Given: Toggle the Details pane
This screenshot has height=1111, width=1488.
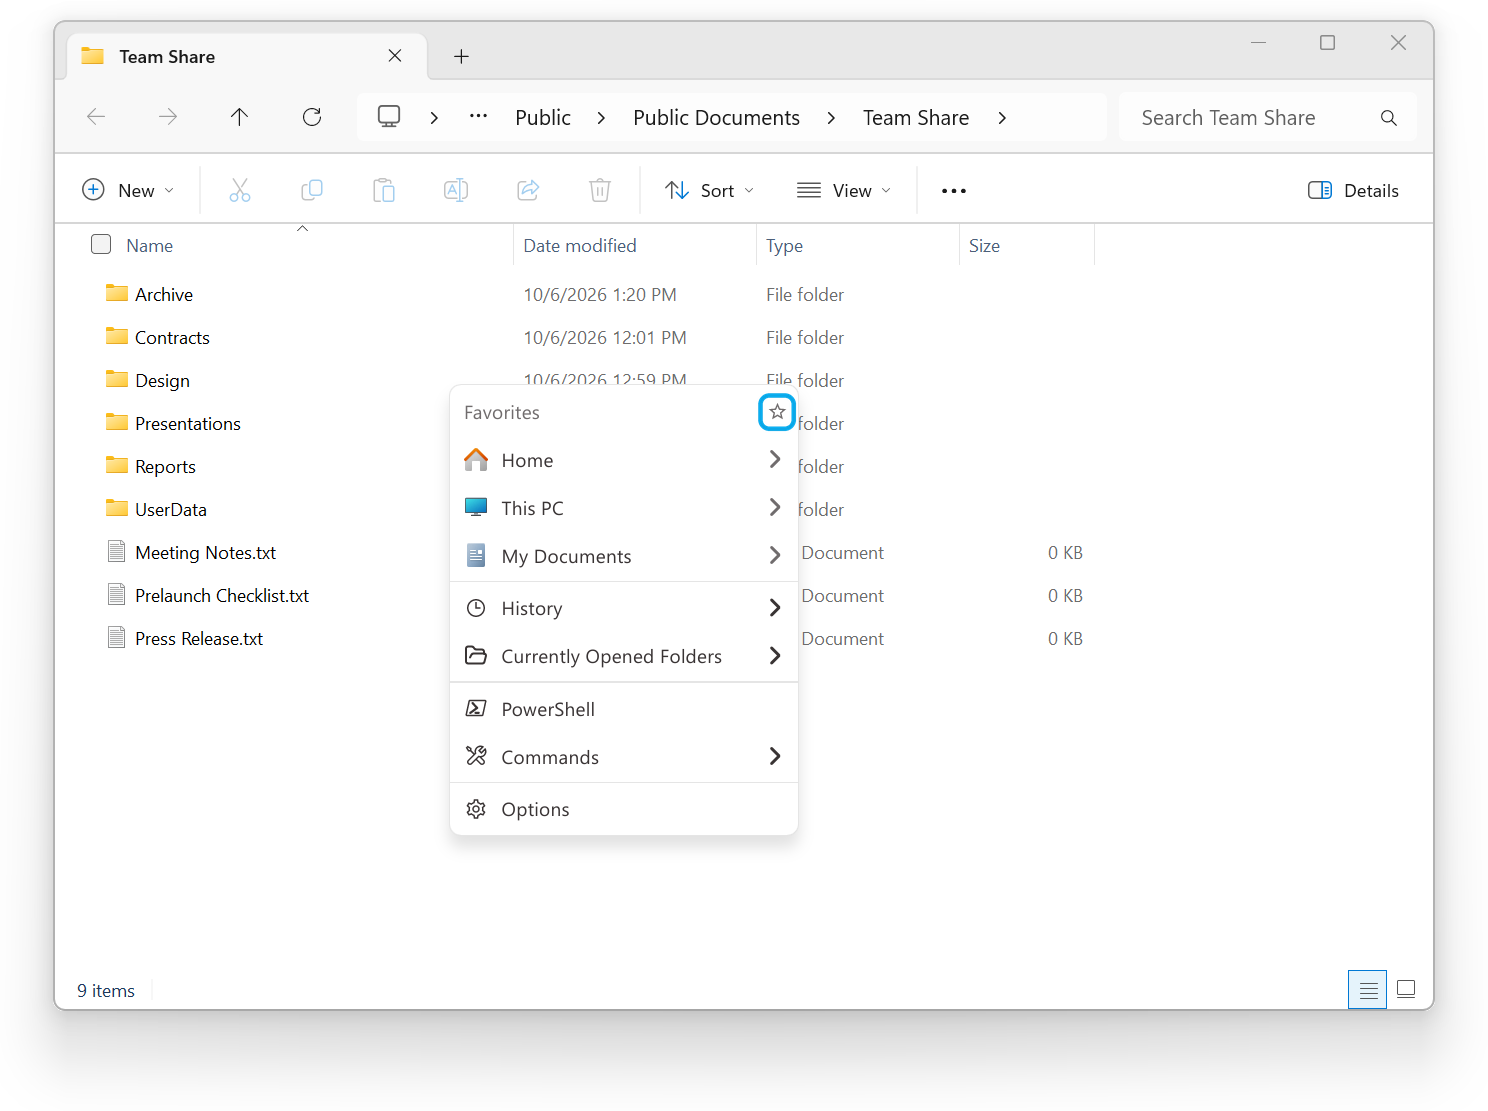Looking at the screenshot, I should pos(1353,190).
